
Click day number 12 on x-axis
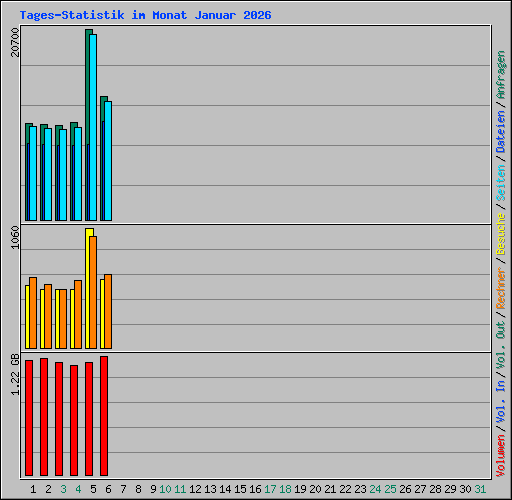(195, 489)
